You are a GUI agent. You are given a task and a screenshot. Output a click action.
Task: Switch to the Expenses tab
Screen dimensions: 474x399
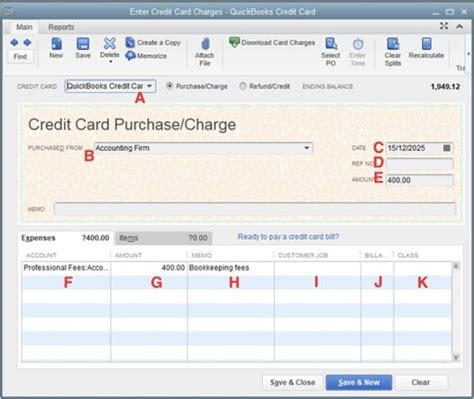pos(65,238)
